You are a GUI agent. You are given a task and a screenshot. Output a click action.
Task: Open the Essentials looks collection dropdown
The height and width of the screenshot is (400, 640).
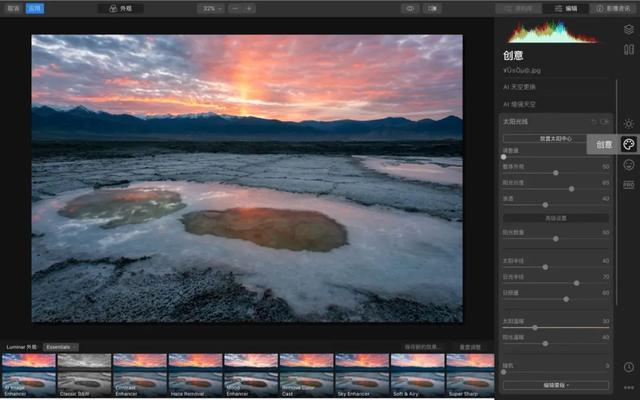point(61,347)
